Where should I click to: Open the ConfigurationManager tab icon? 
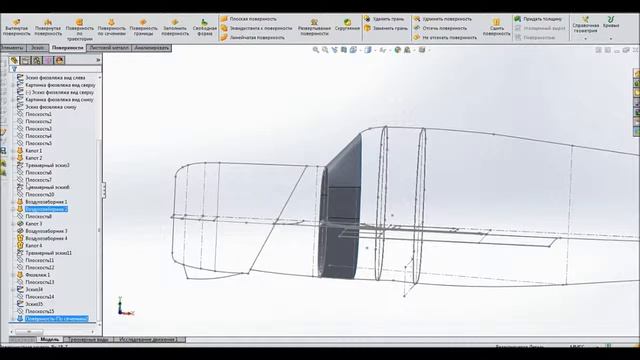37,60
